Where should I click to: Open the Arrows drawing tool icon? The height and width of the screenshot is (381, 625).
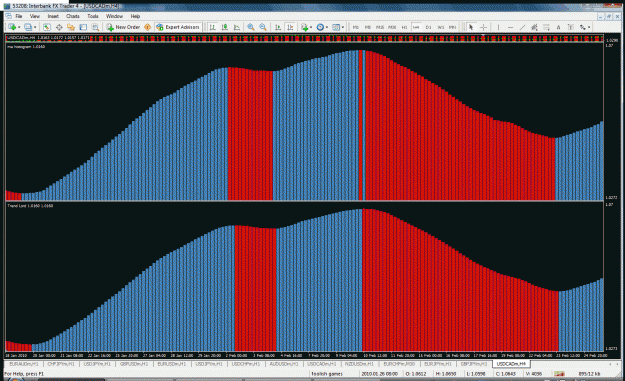(x=583, y=27)
